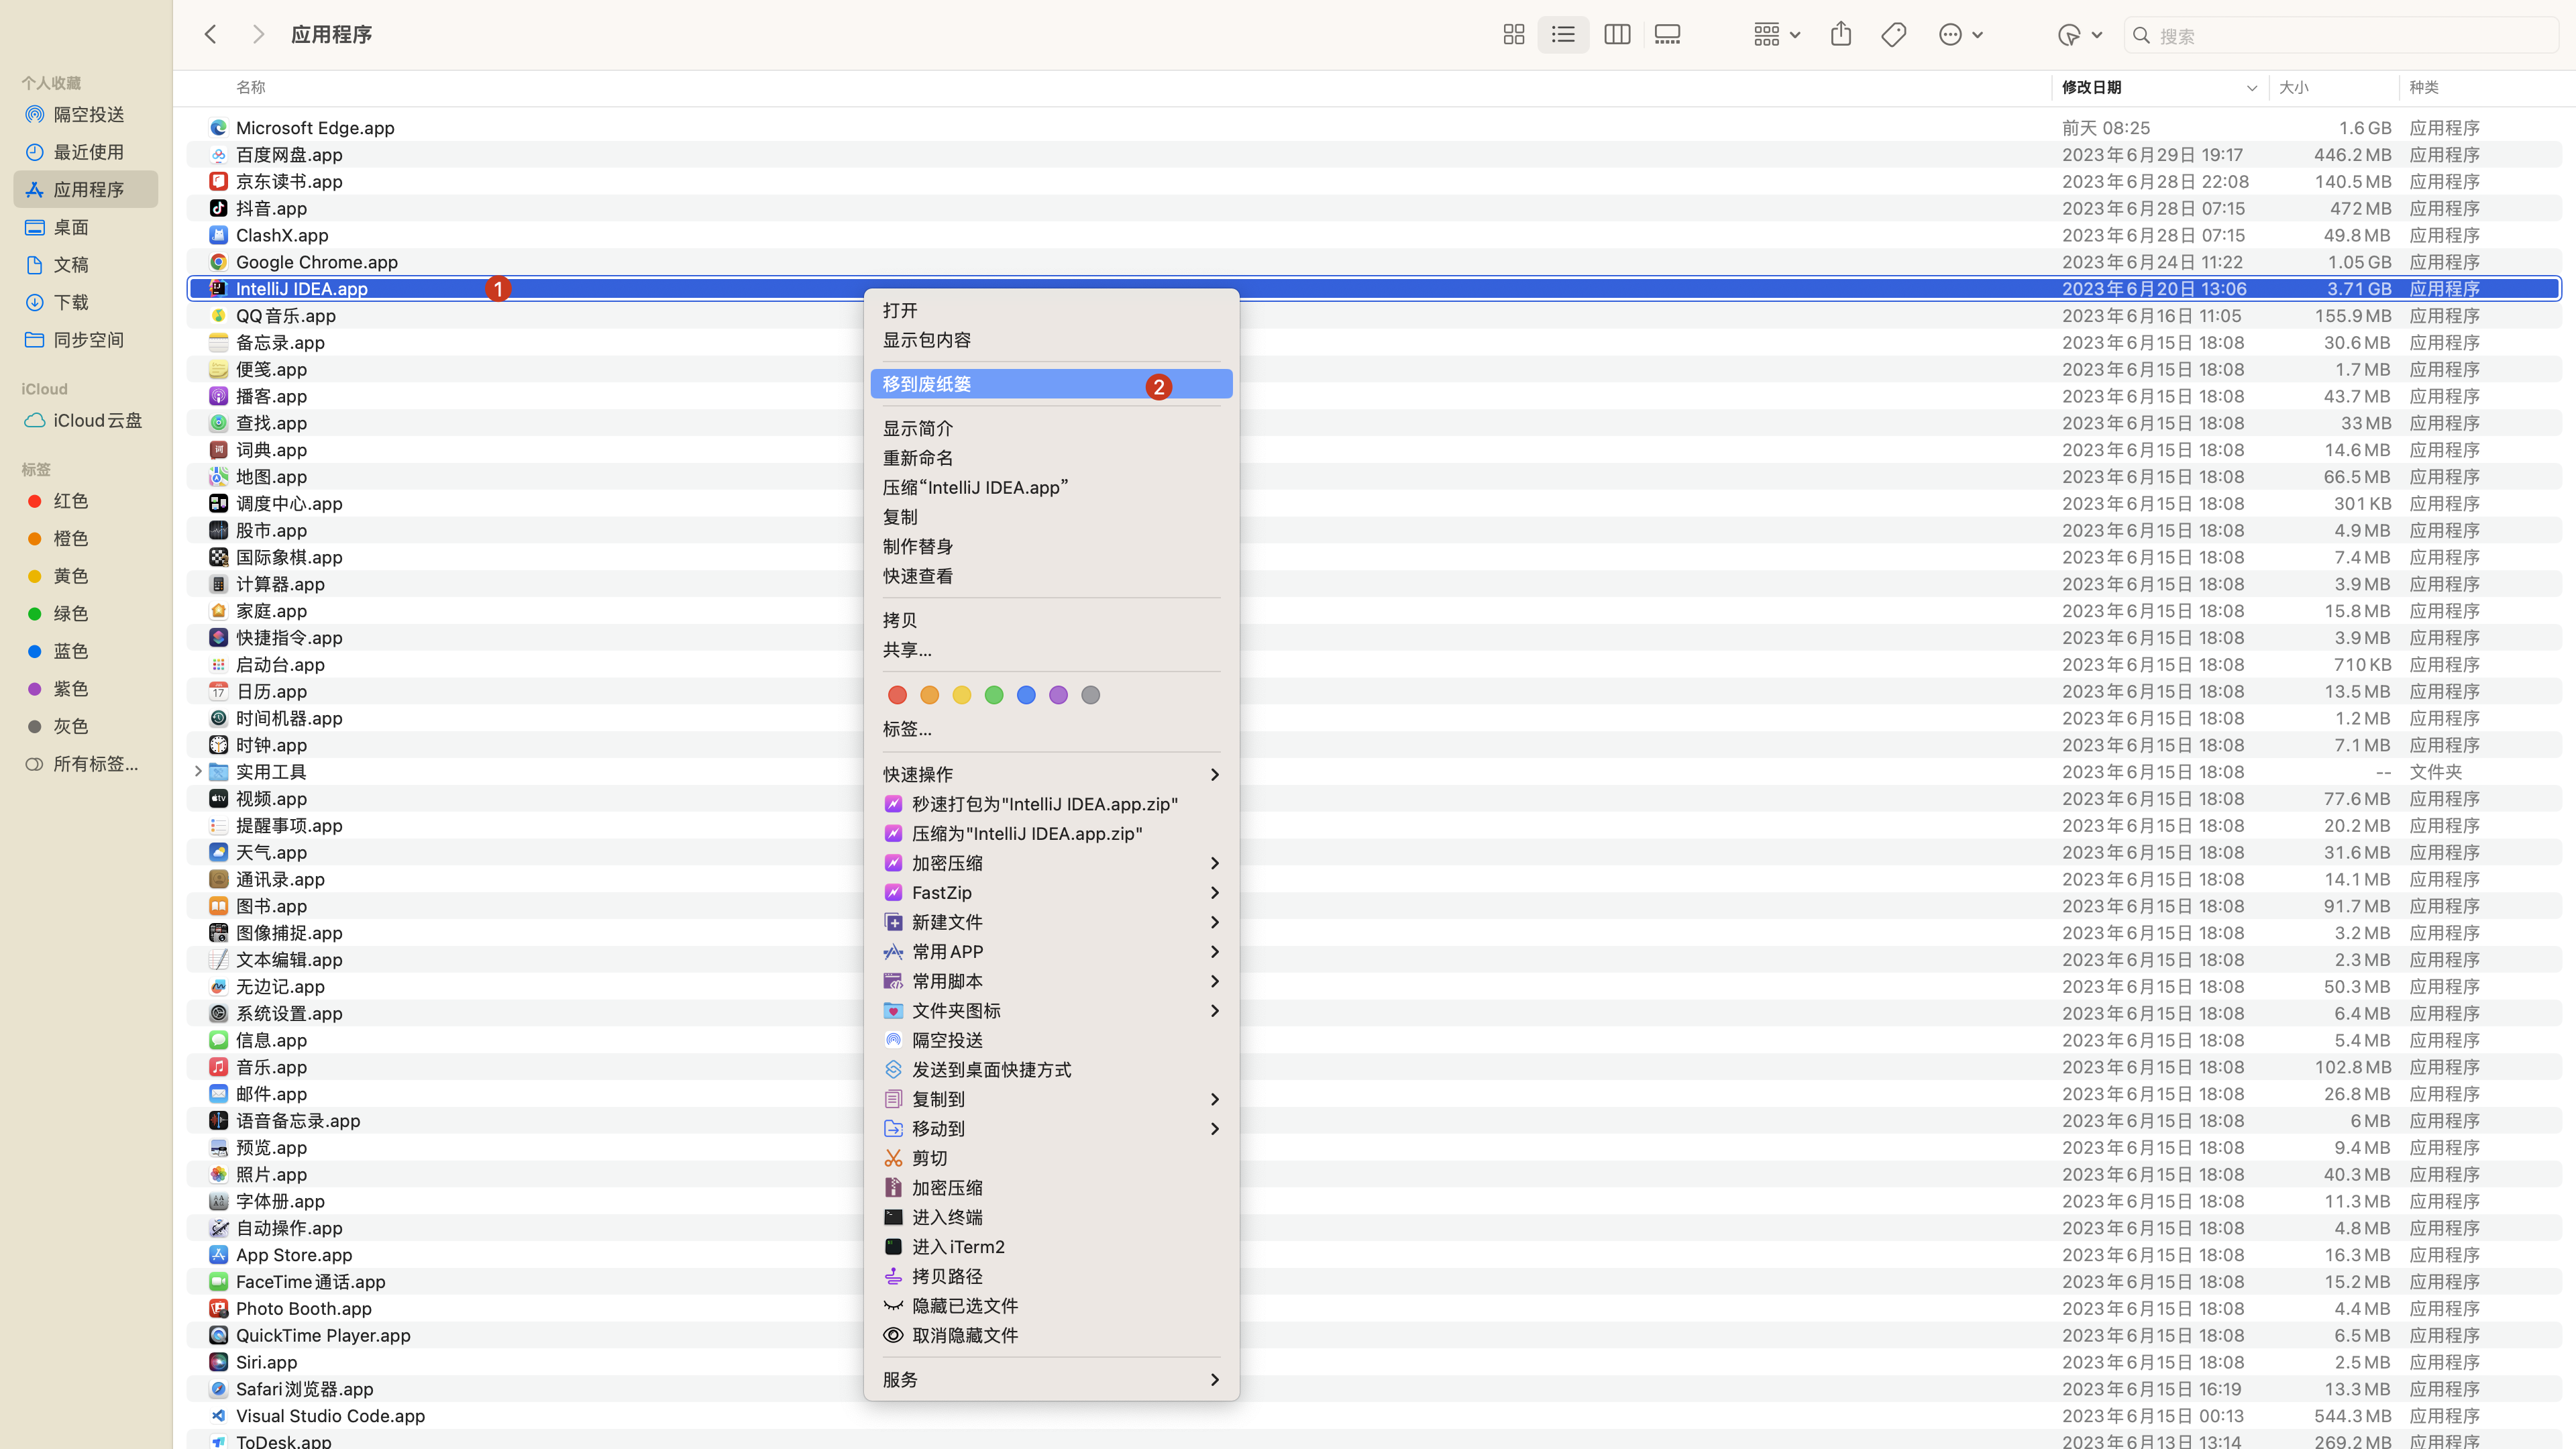
Task: Open 同步空间 in the sidebar
Action: click(x=86, y=339)
